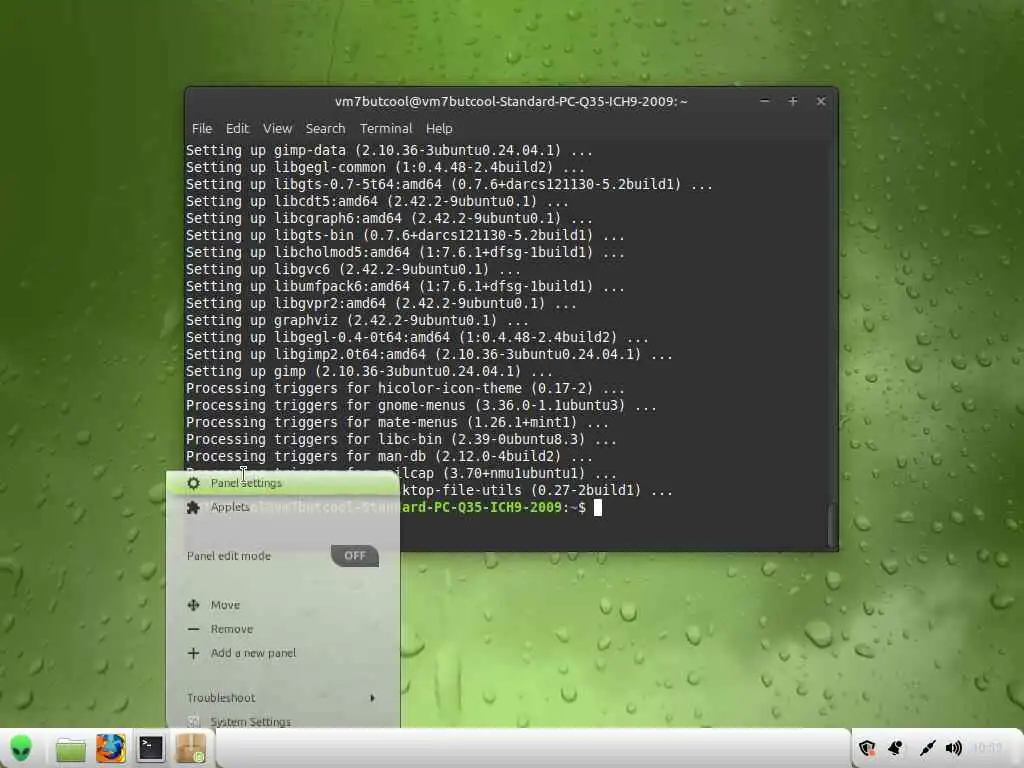Open the volume speaker tray icon
The width and height of the screenshot is (1024, 768).
[x=954, y=748]
